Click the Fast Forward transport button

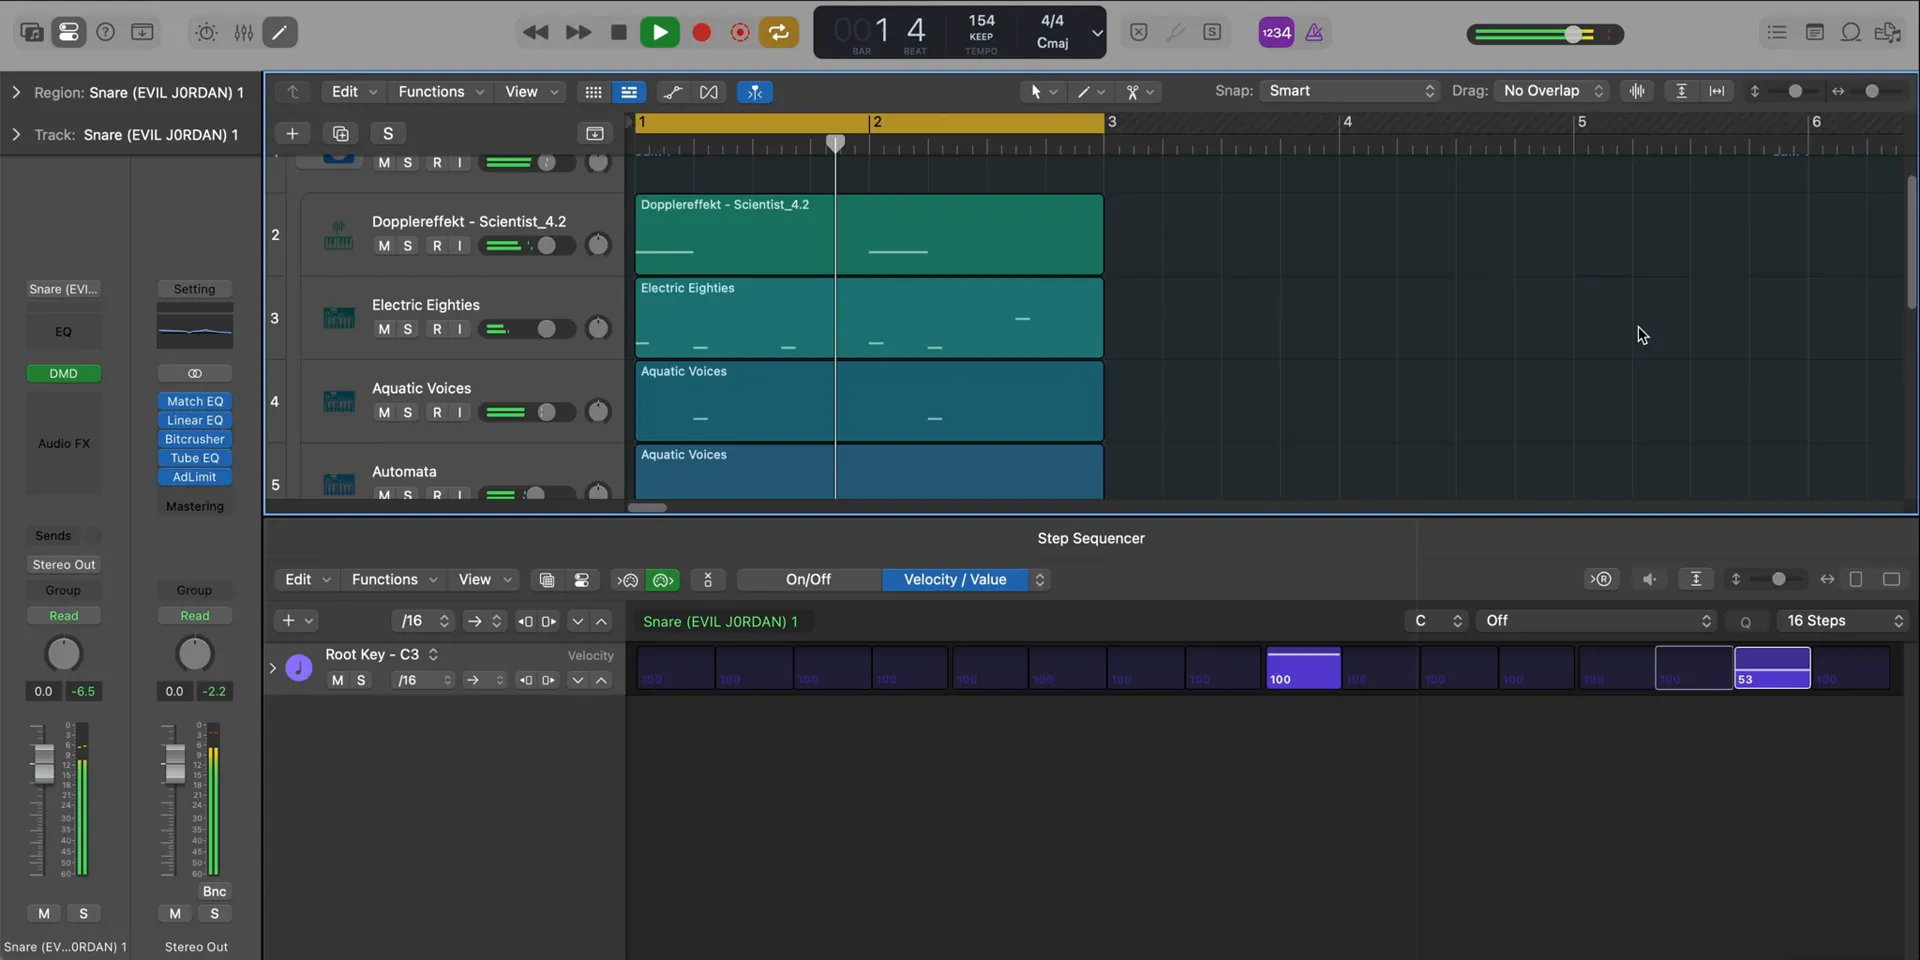pos(578,32)
